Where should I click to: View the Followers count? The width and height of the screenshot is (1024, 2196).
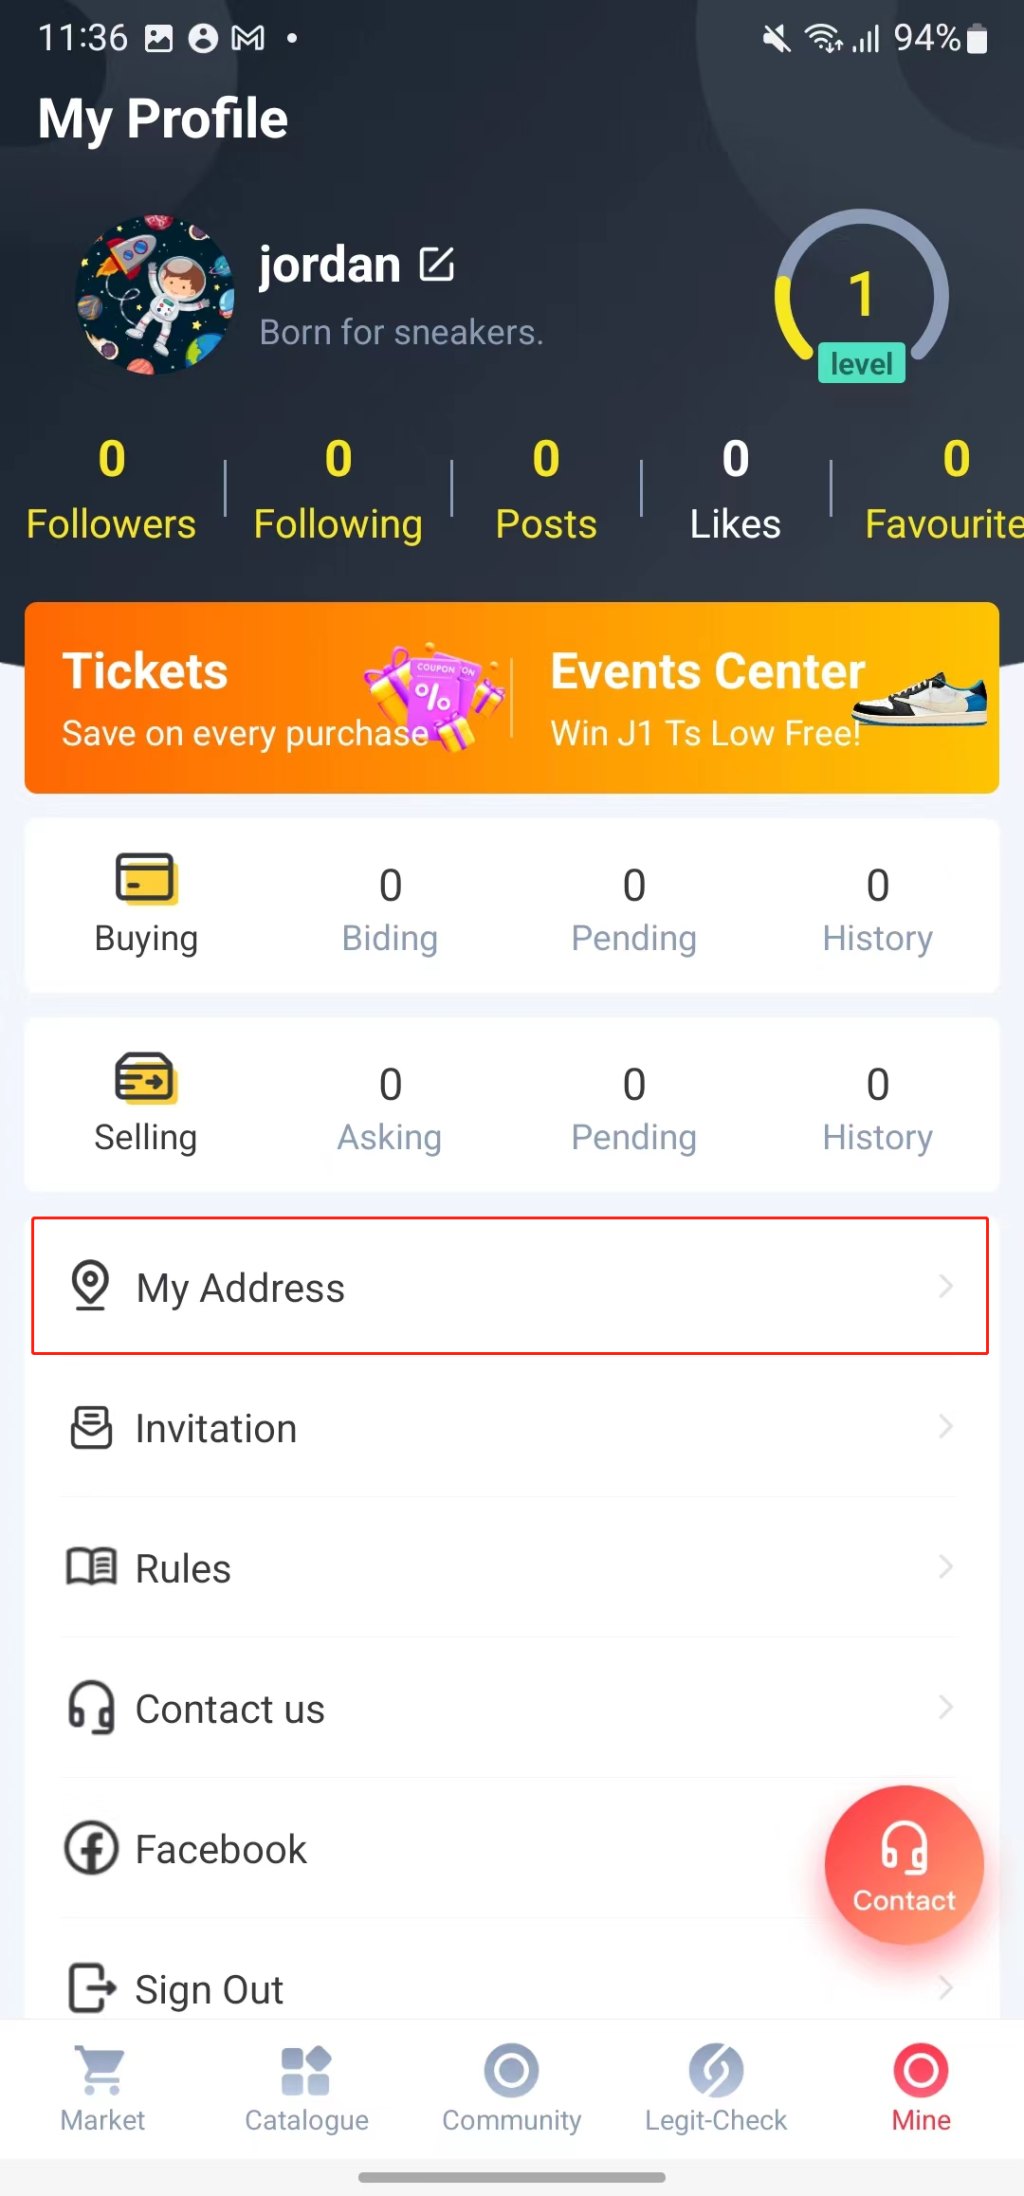point(111,488)
